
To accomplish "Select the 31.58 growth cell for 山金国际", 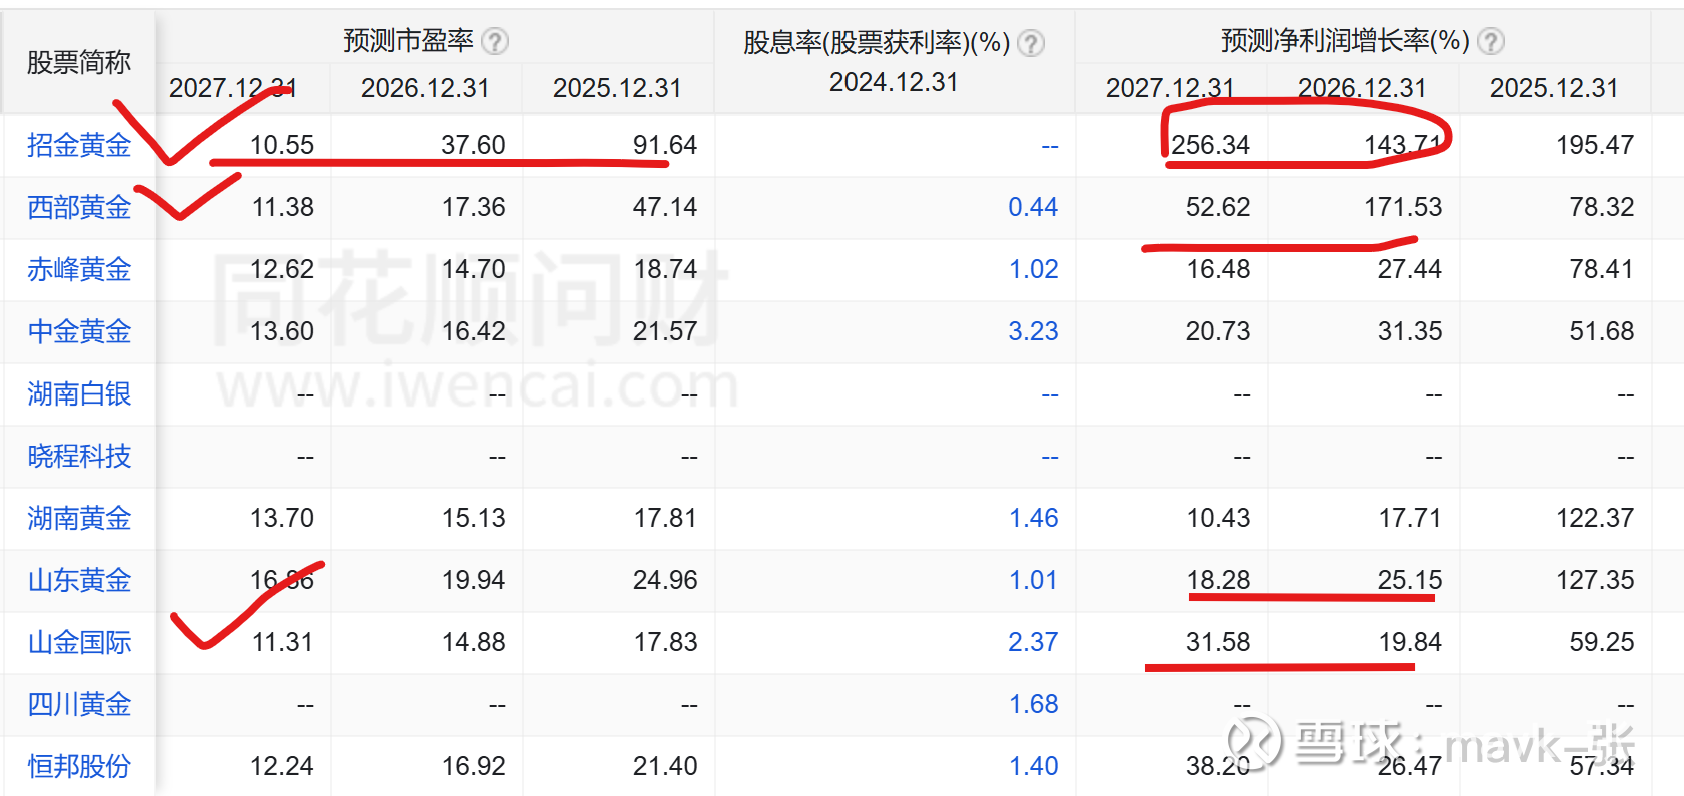I will point(1218,642).
